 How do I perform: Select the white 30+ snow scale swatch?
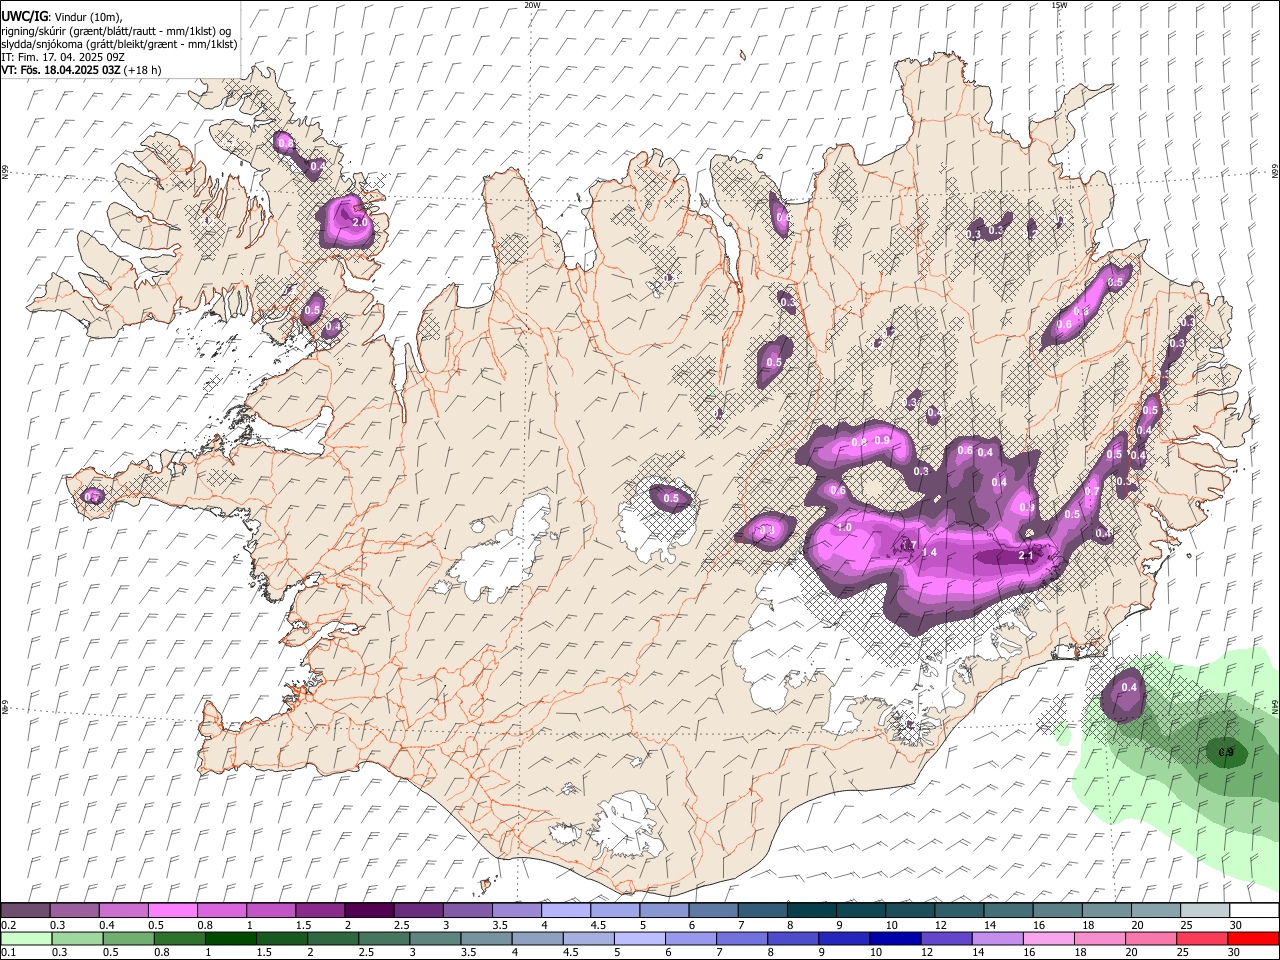pyautogui.click(x=1254, y=910)
